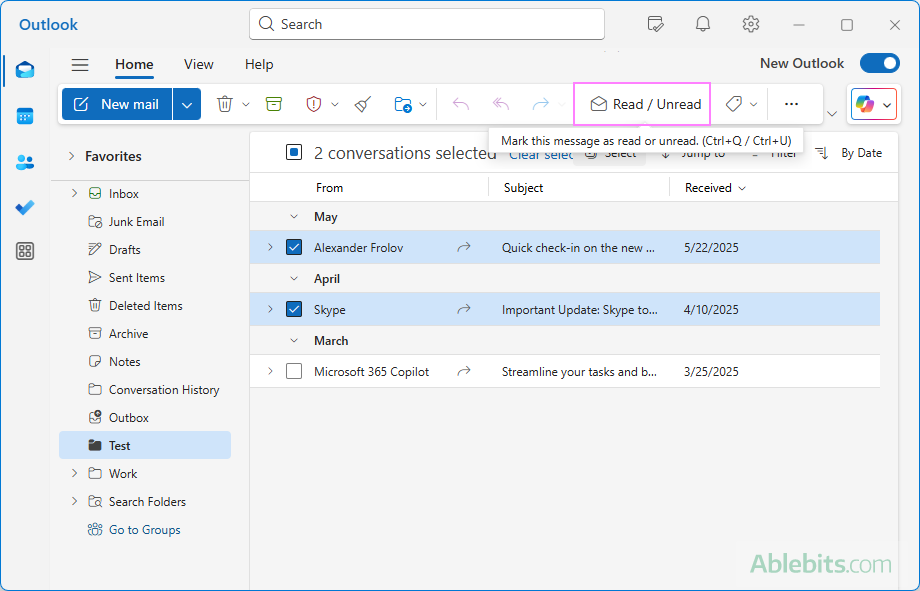Open the To Do checkmark icon
Viewport: 920px width, 591px height.
pyautogui.click(x=25, y=207)
